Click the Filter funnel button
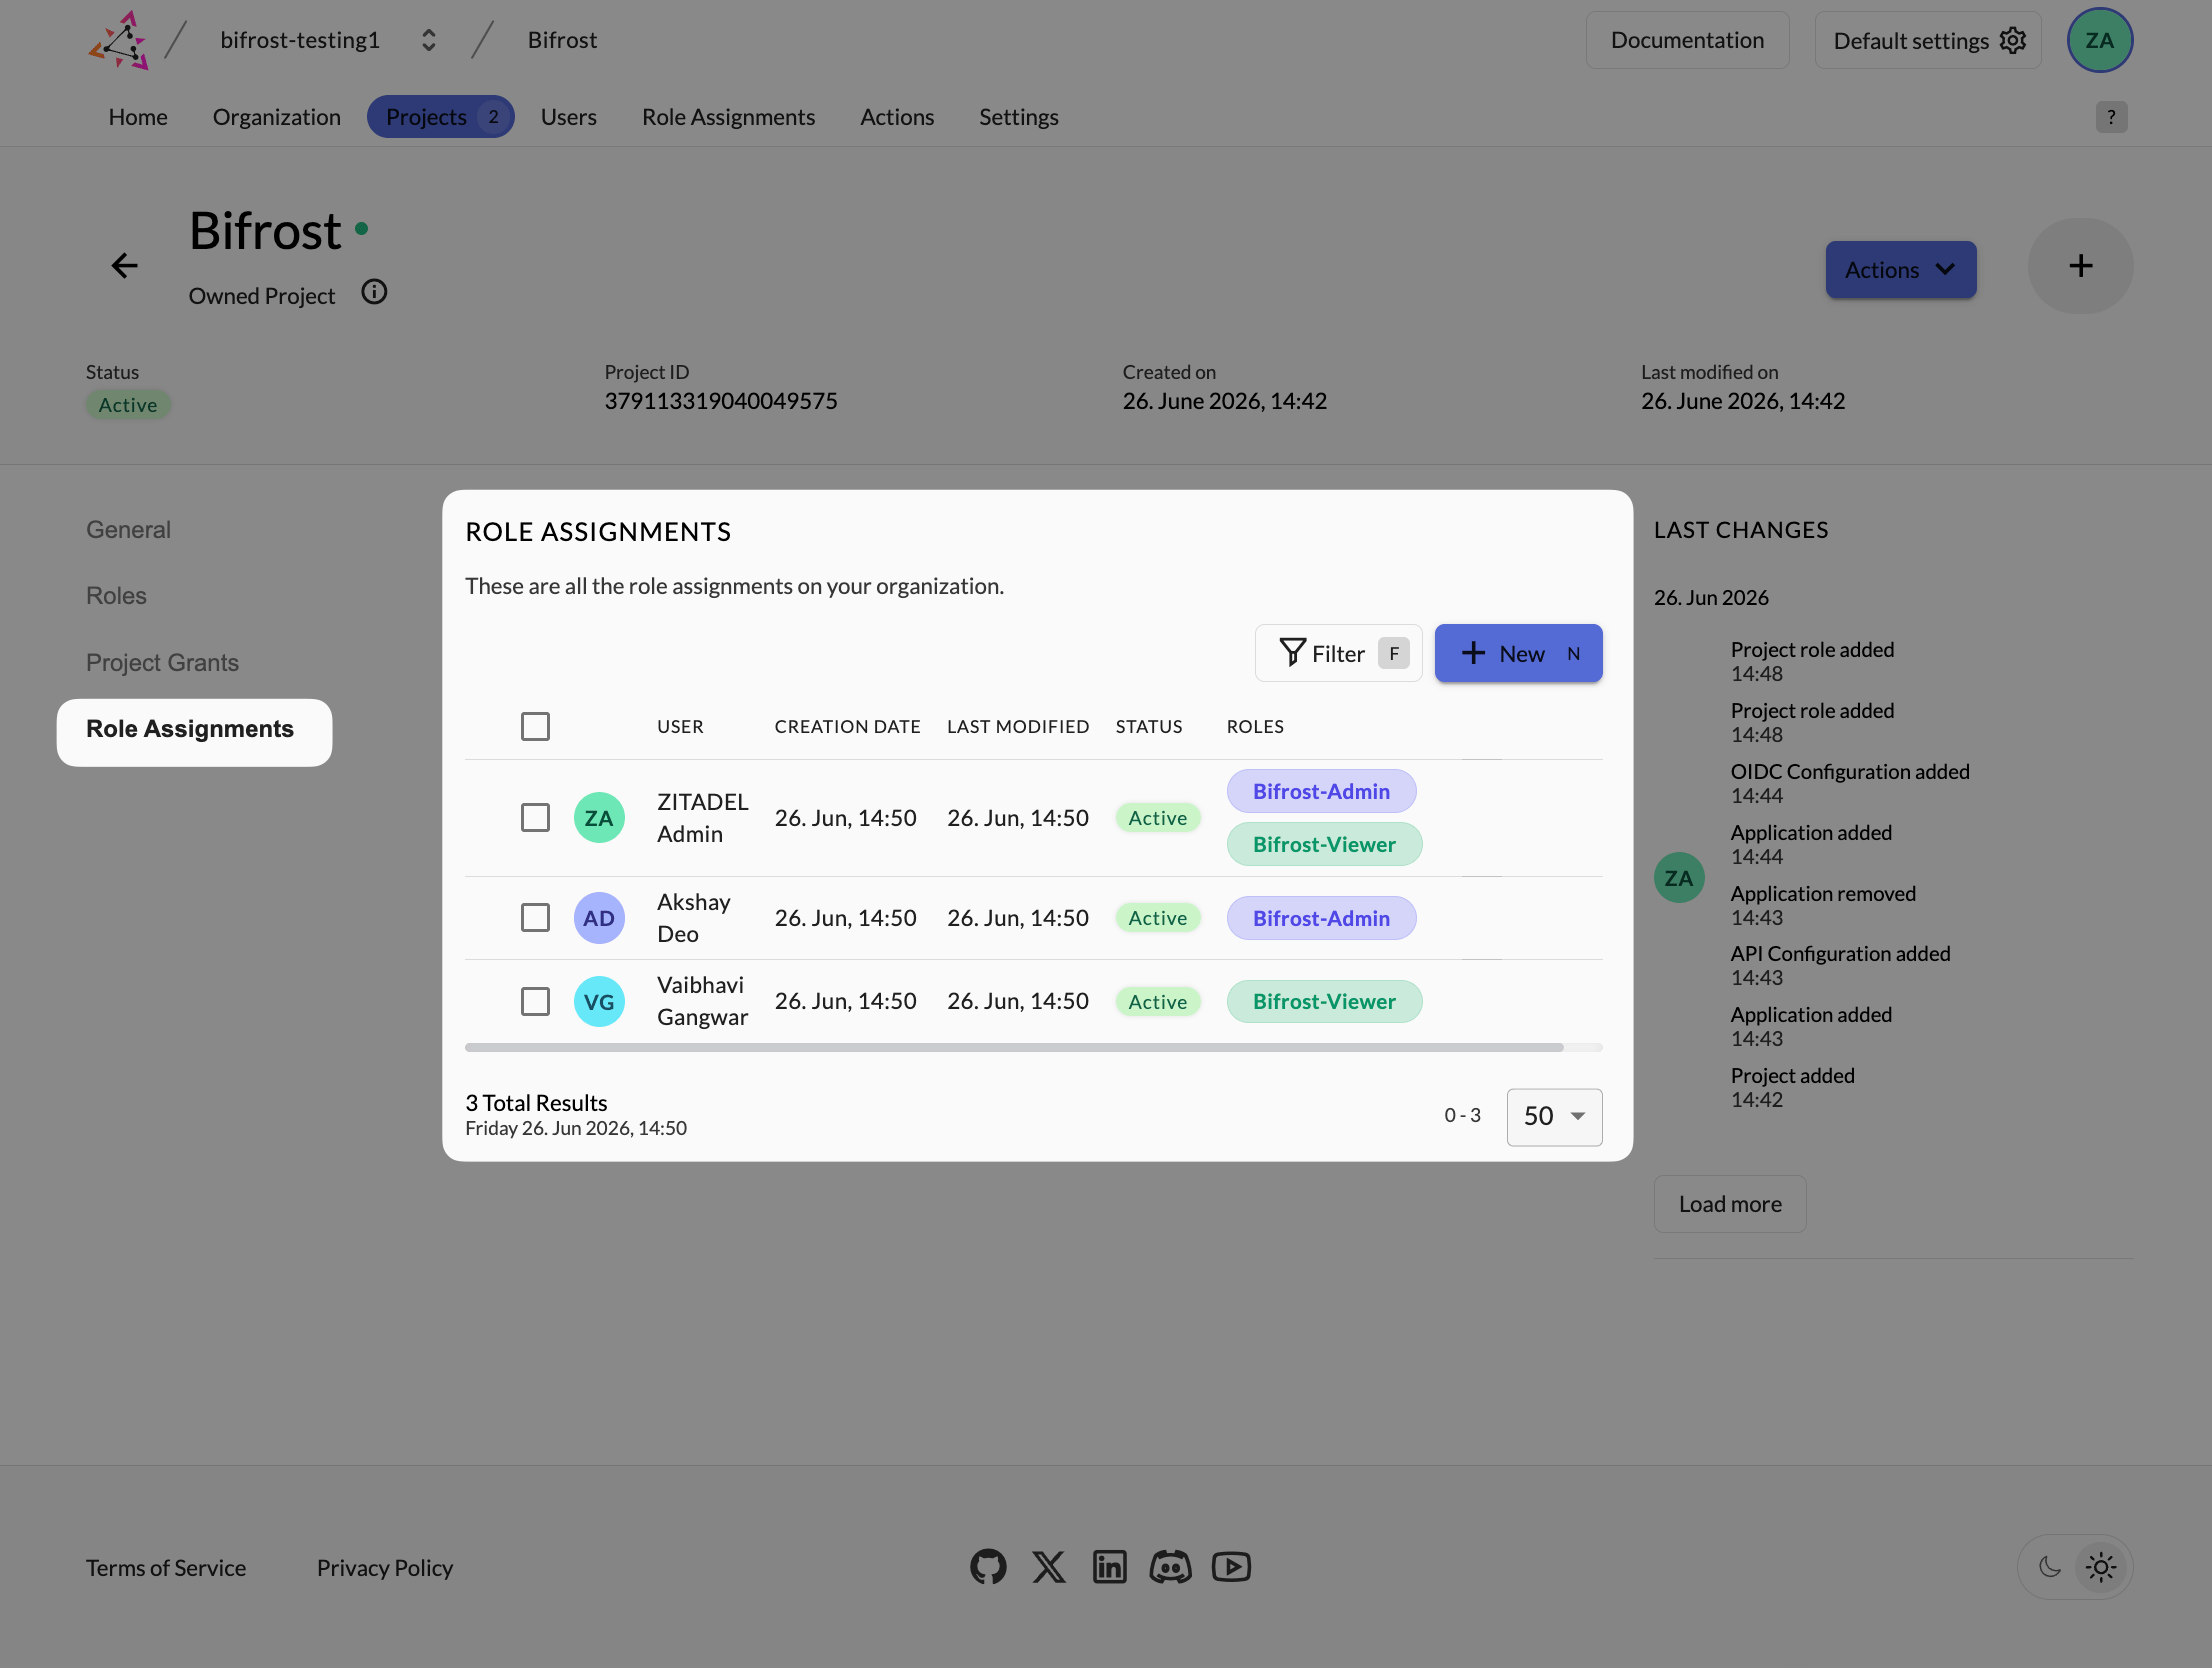2212x1668 pixels. point(1338,654)
